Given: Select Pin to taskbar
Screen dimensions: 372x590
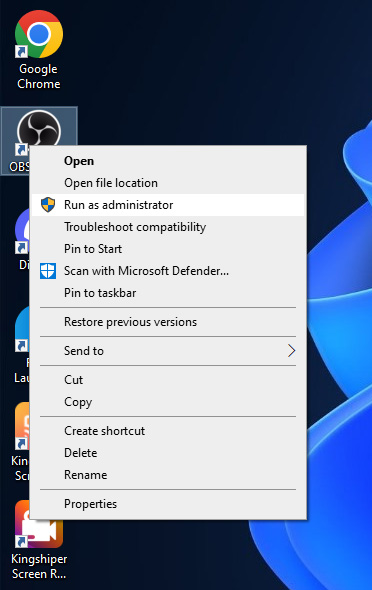Looking at the screenshot, I should pyautogui.click(x=168, y=293).
